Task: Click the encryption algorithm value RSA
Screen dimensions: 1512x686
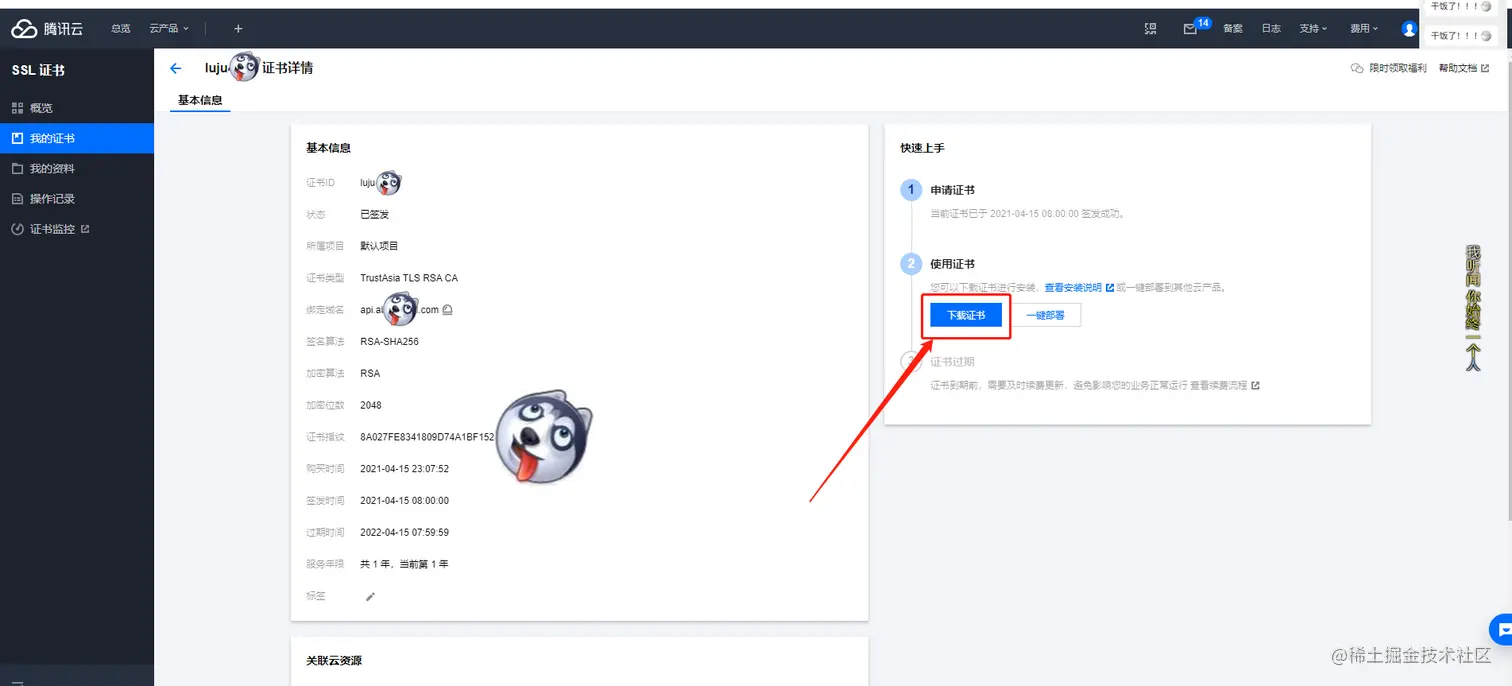Action: (x=370, y=373)
